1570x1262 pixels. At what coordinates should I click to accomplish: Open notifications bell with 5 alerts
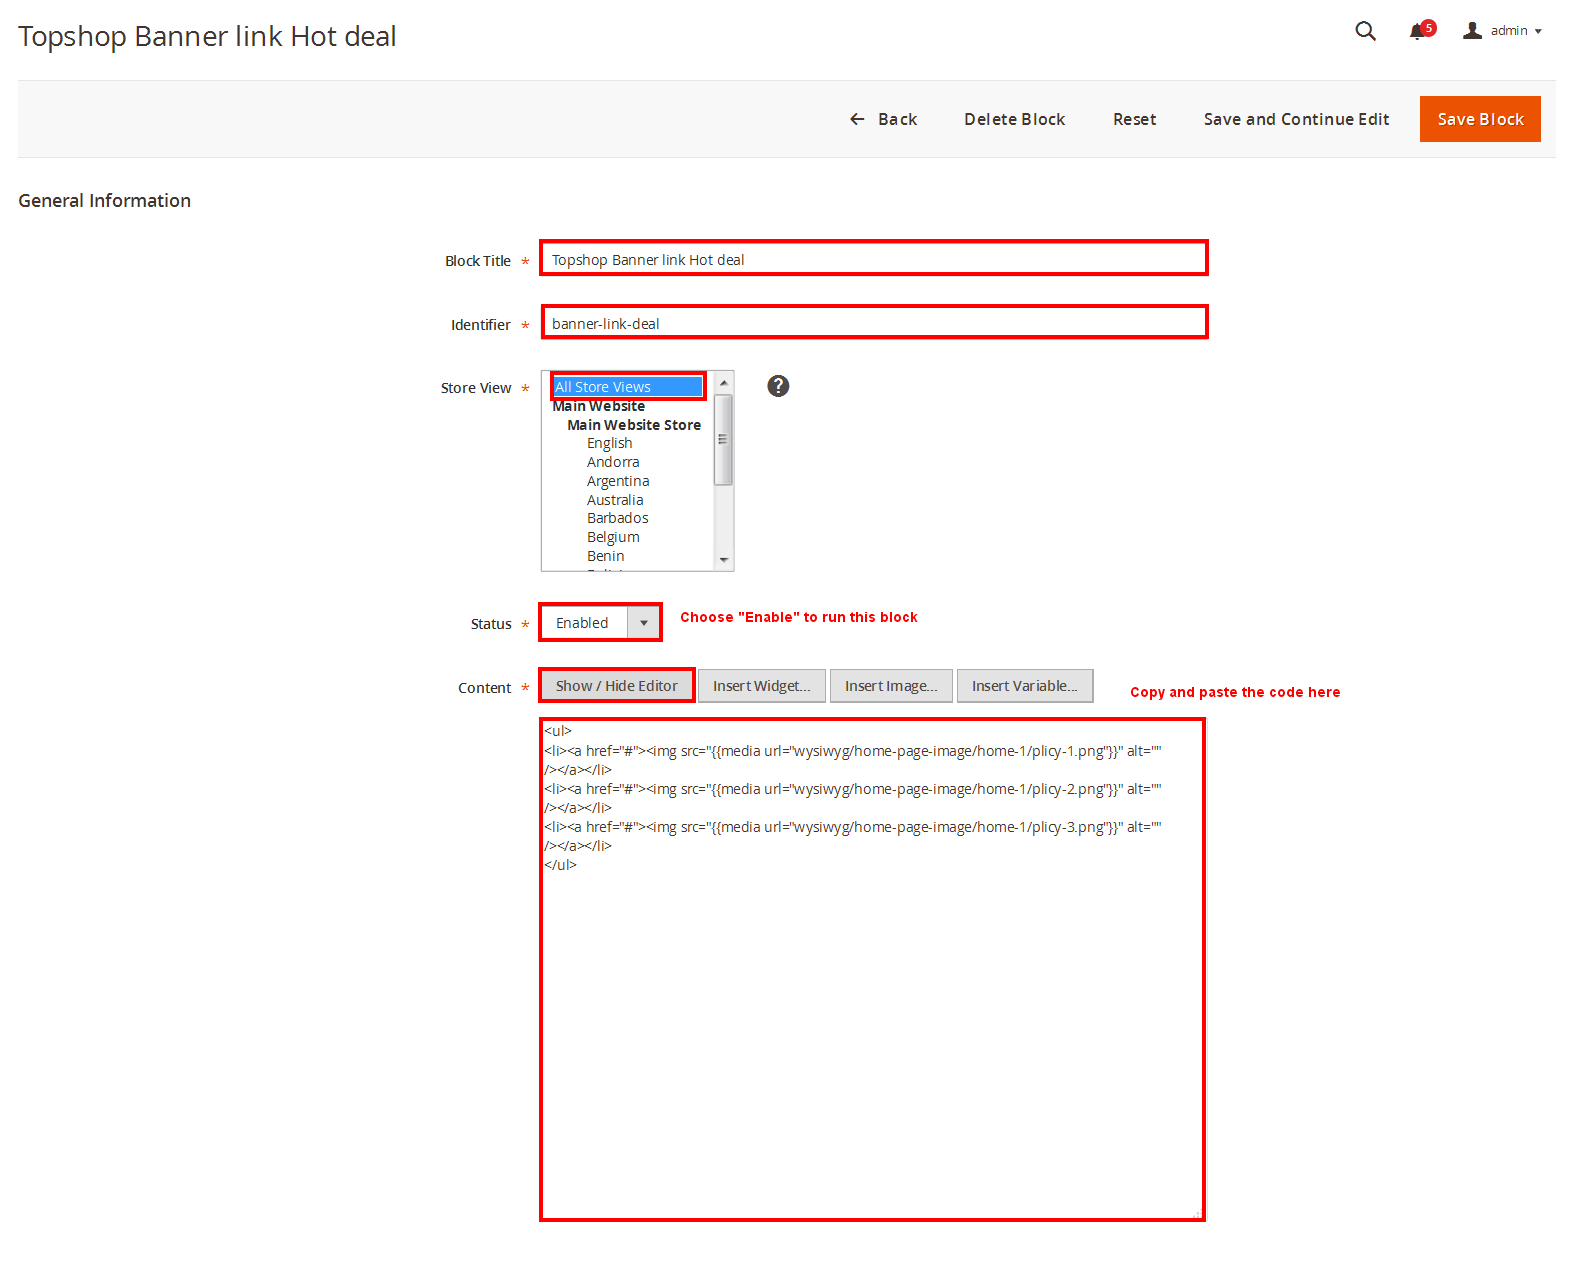click(1418, 31)
